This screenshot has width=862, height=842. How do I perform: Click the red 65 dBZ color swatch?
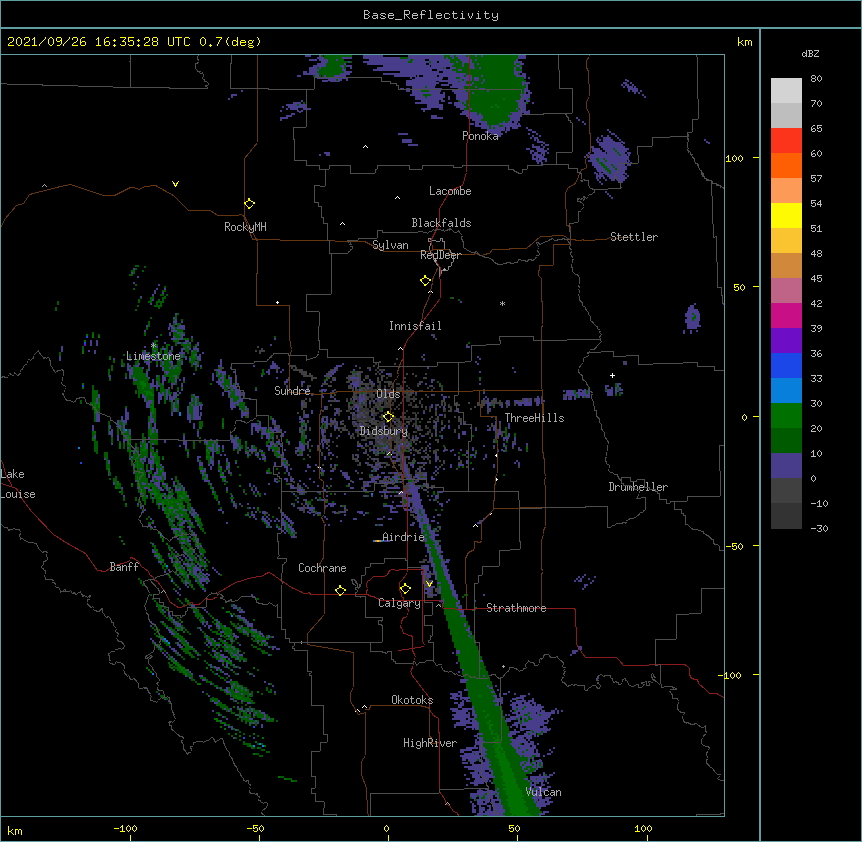tap(786, 140)
